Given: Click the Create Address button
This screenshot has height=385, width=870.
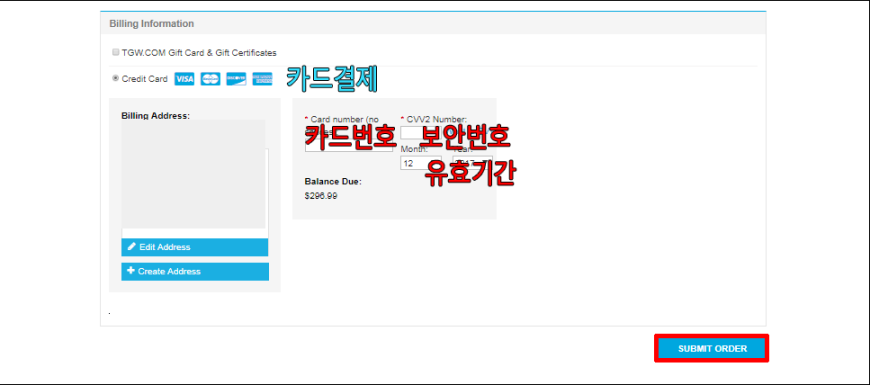Looking at the screenshot, I should pos(195,272).
